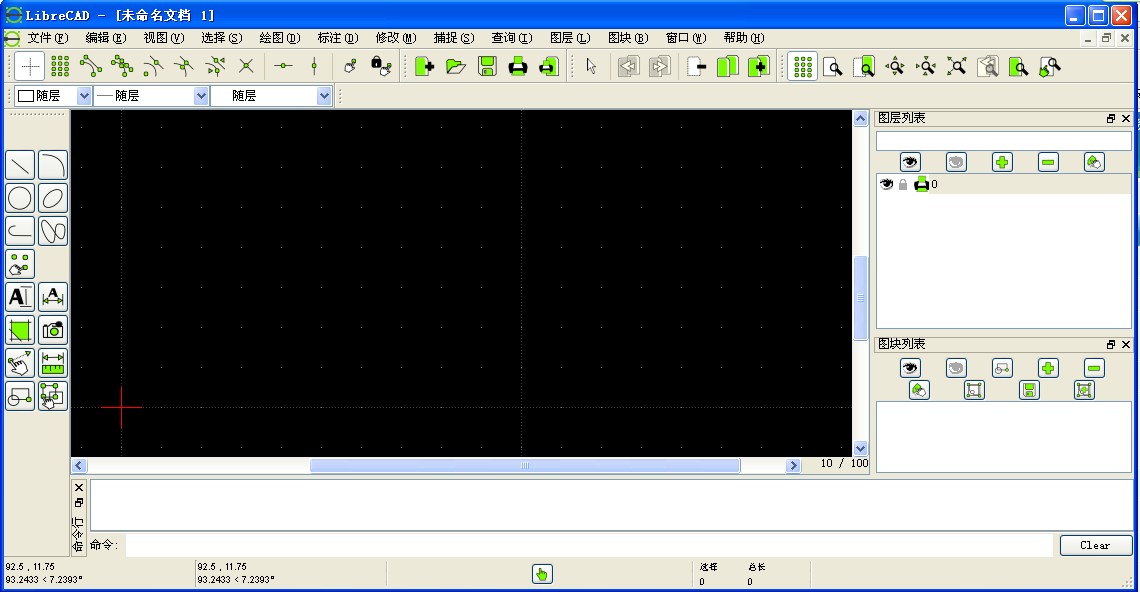The height and width of the screenshot is (592, 1140).
Task: Add a new layer with plus button
Action: point(1002,162)
